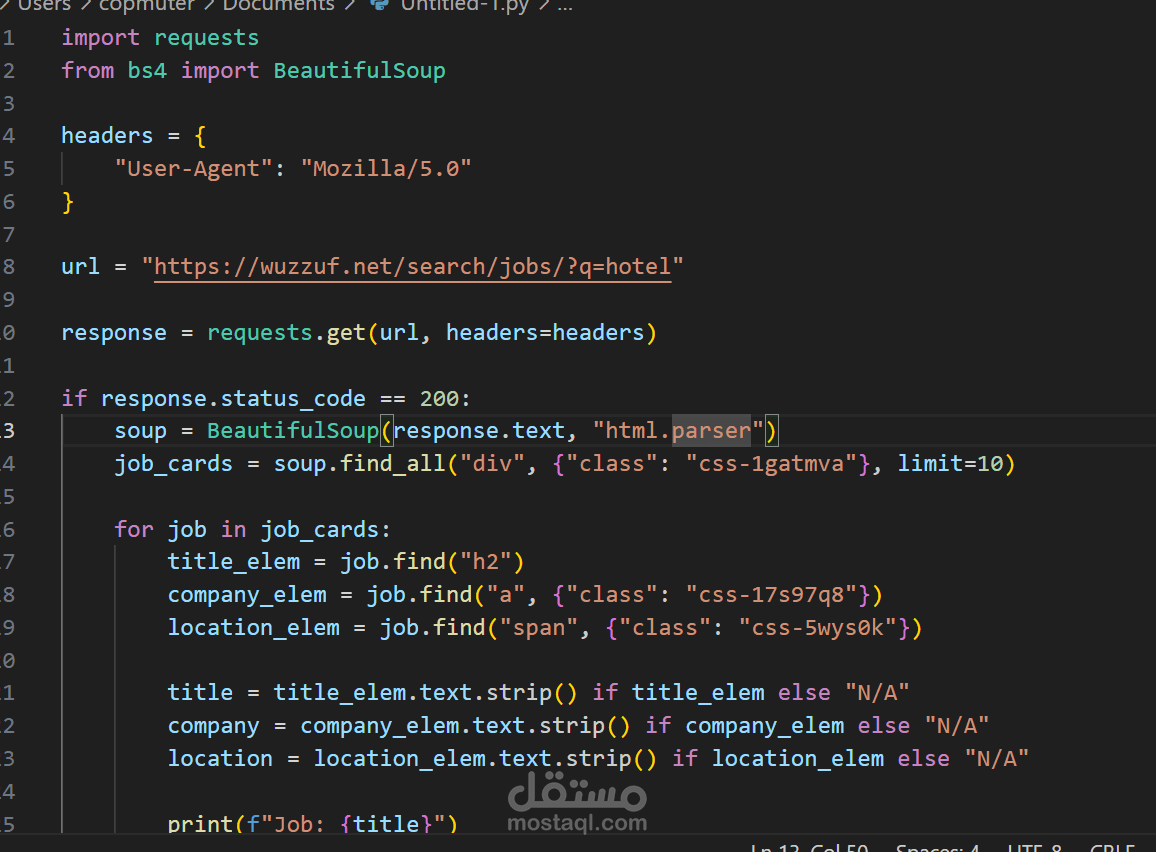Click the 'for' keyword in the loop line
The width and height of the screenshot is (1156, 852).
tap(133, 529)
